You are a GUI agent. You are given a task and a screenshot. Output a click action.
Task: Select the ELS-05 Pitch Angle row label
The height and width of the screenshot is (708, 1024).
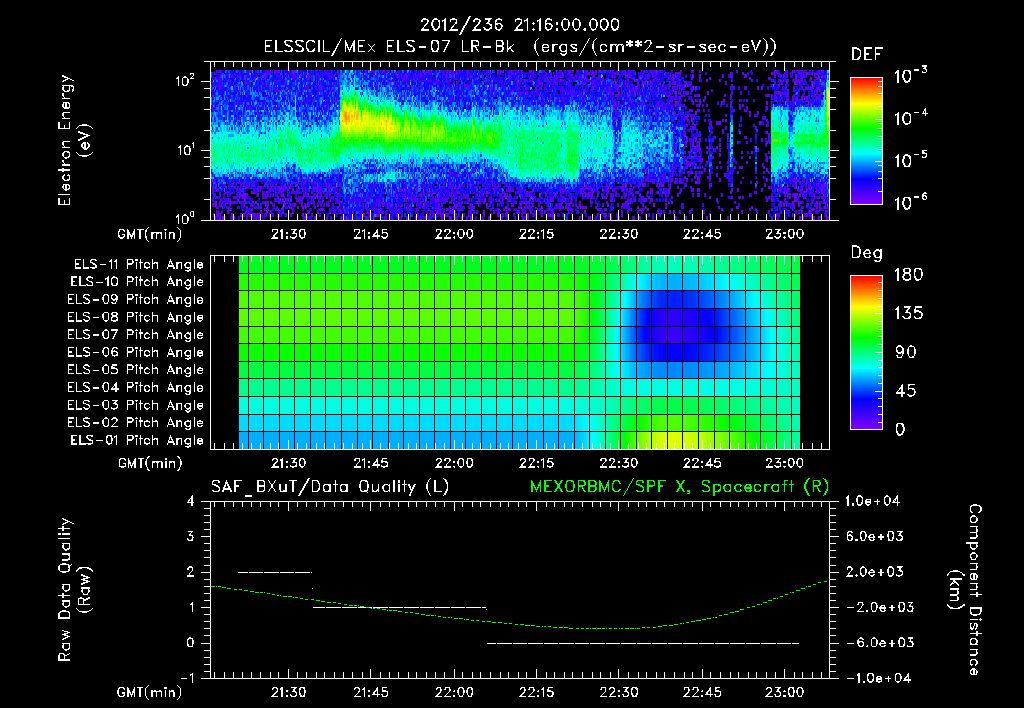tap(135, 370)
